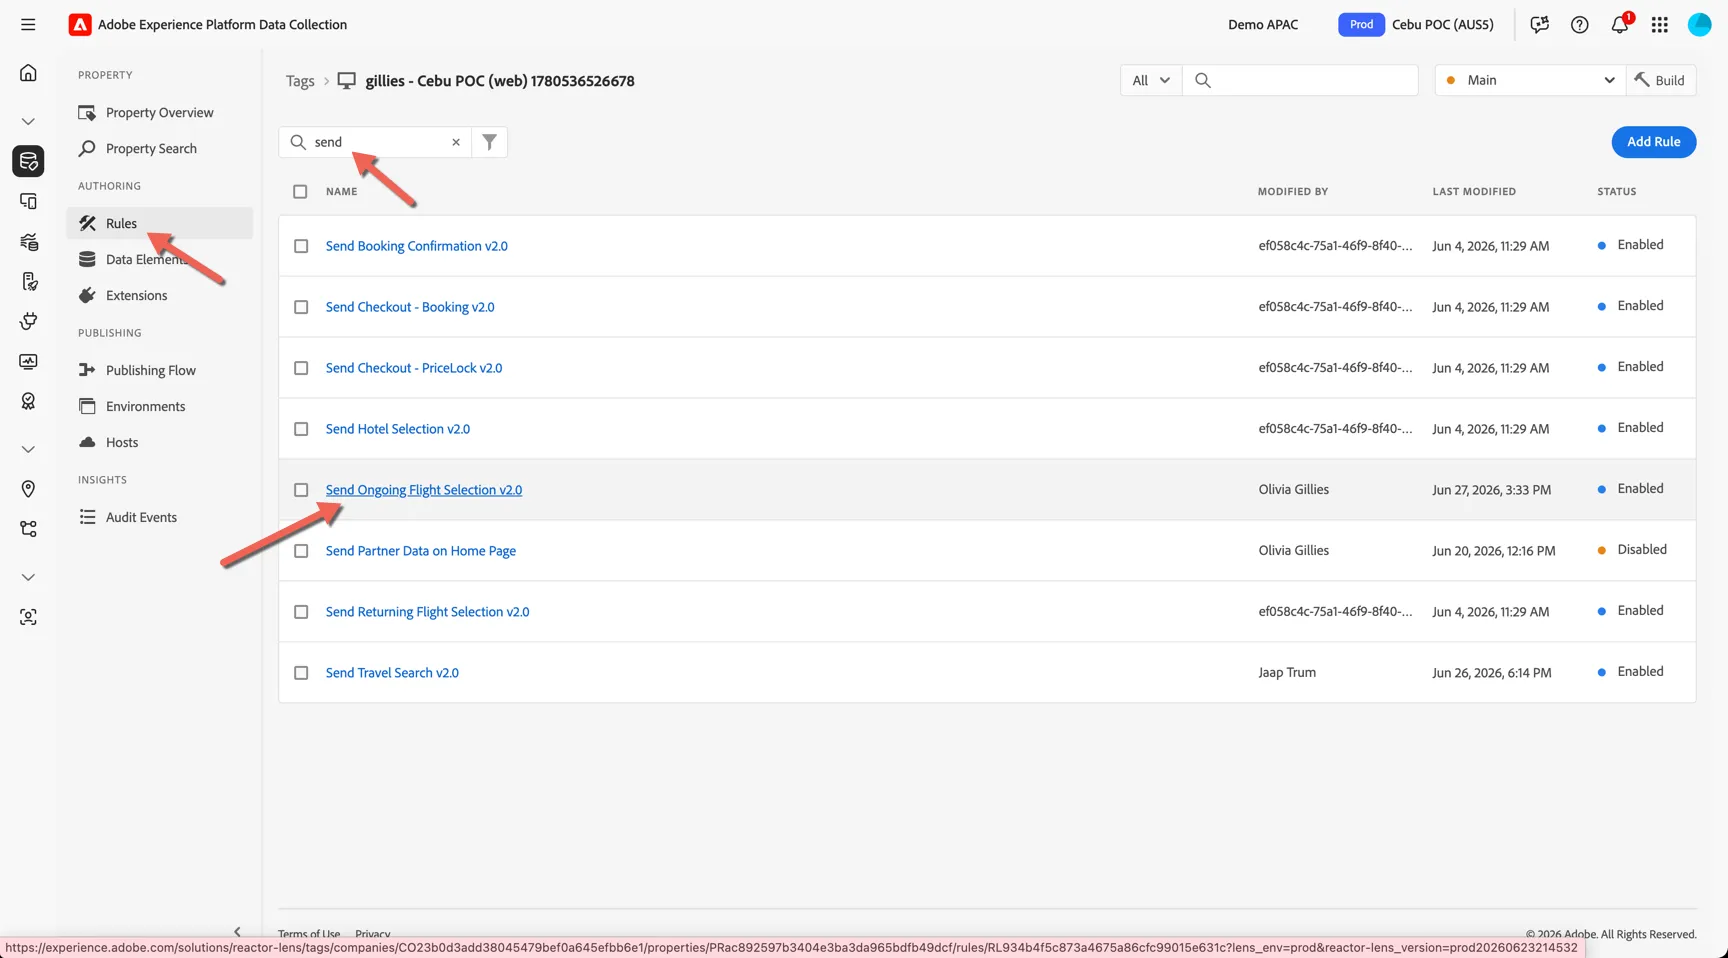Expand the first left rail chevron
The image size is (1728, 958).
[x=28, y=121]
